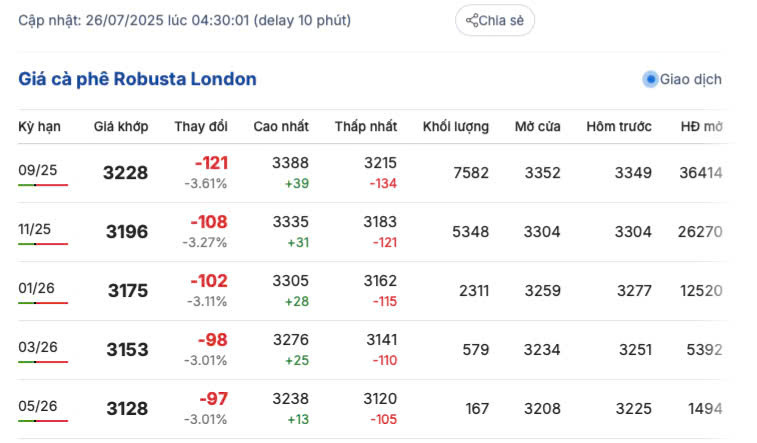757x443 pixels.
Task: Click the Khối lượng column header
Action: tap(456, 127)
